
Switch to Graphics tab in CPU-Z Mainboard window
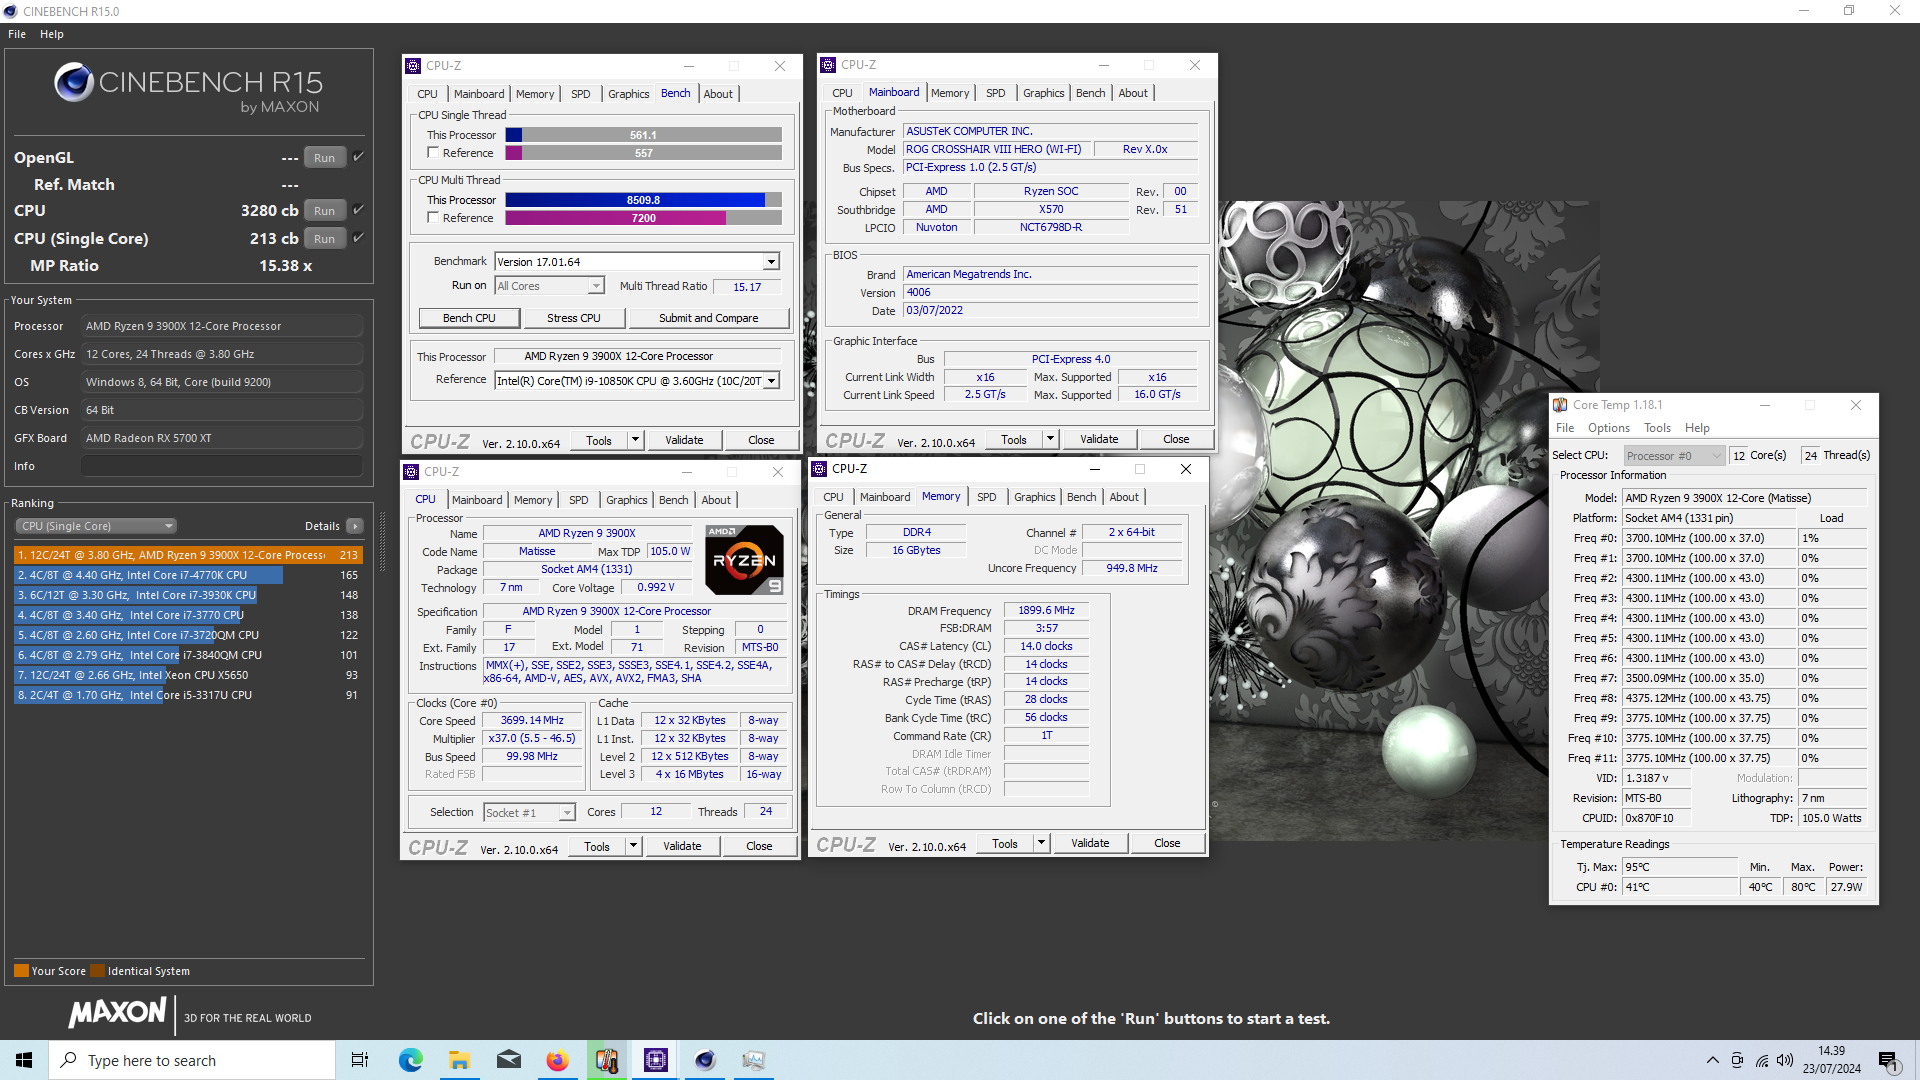1043,93
